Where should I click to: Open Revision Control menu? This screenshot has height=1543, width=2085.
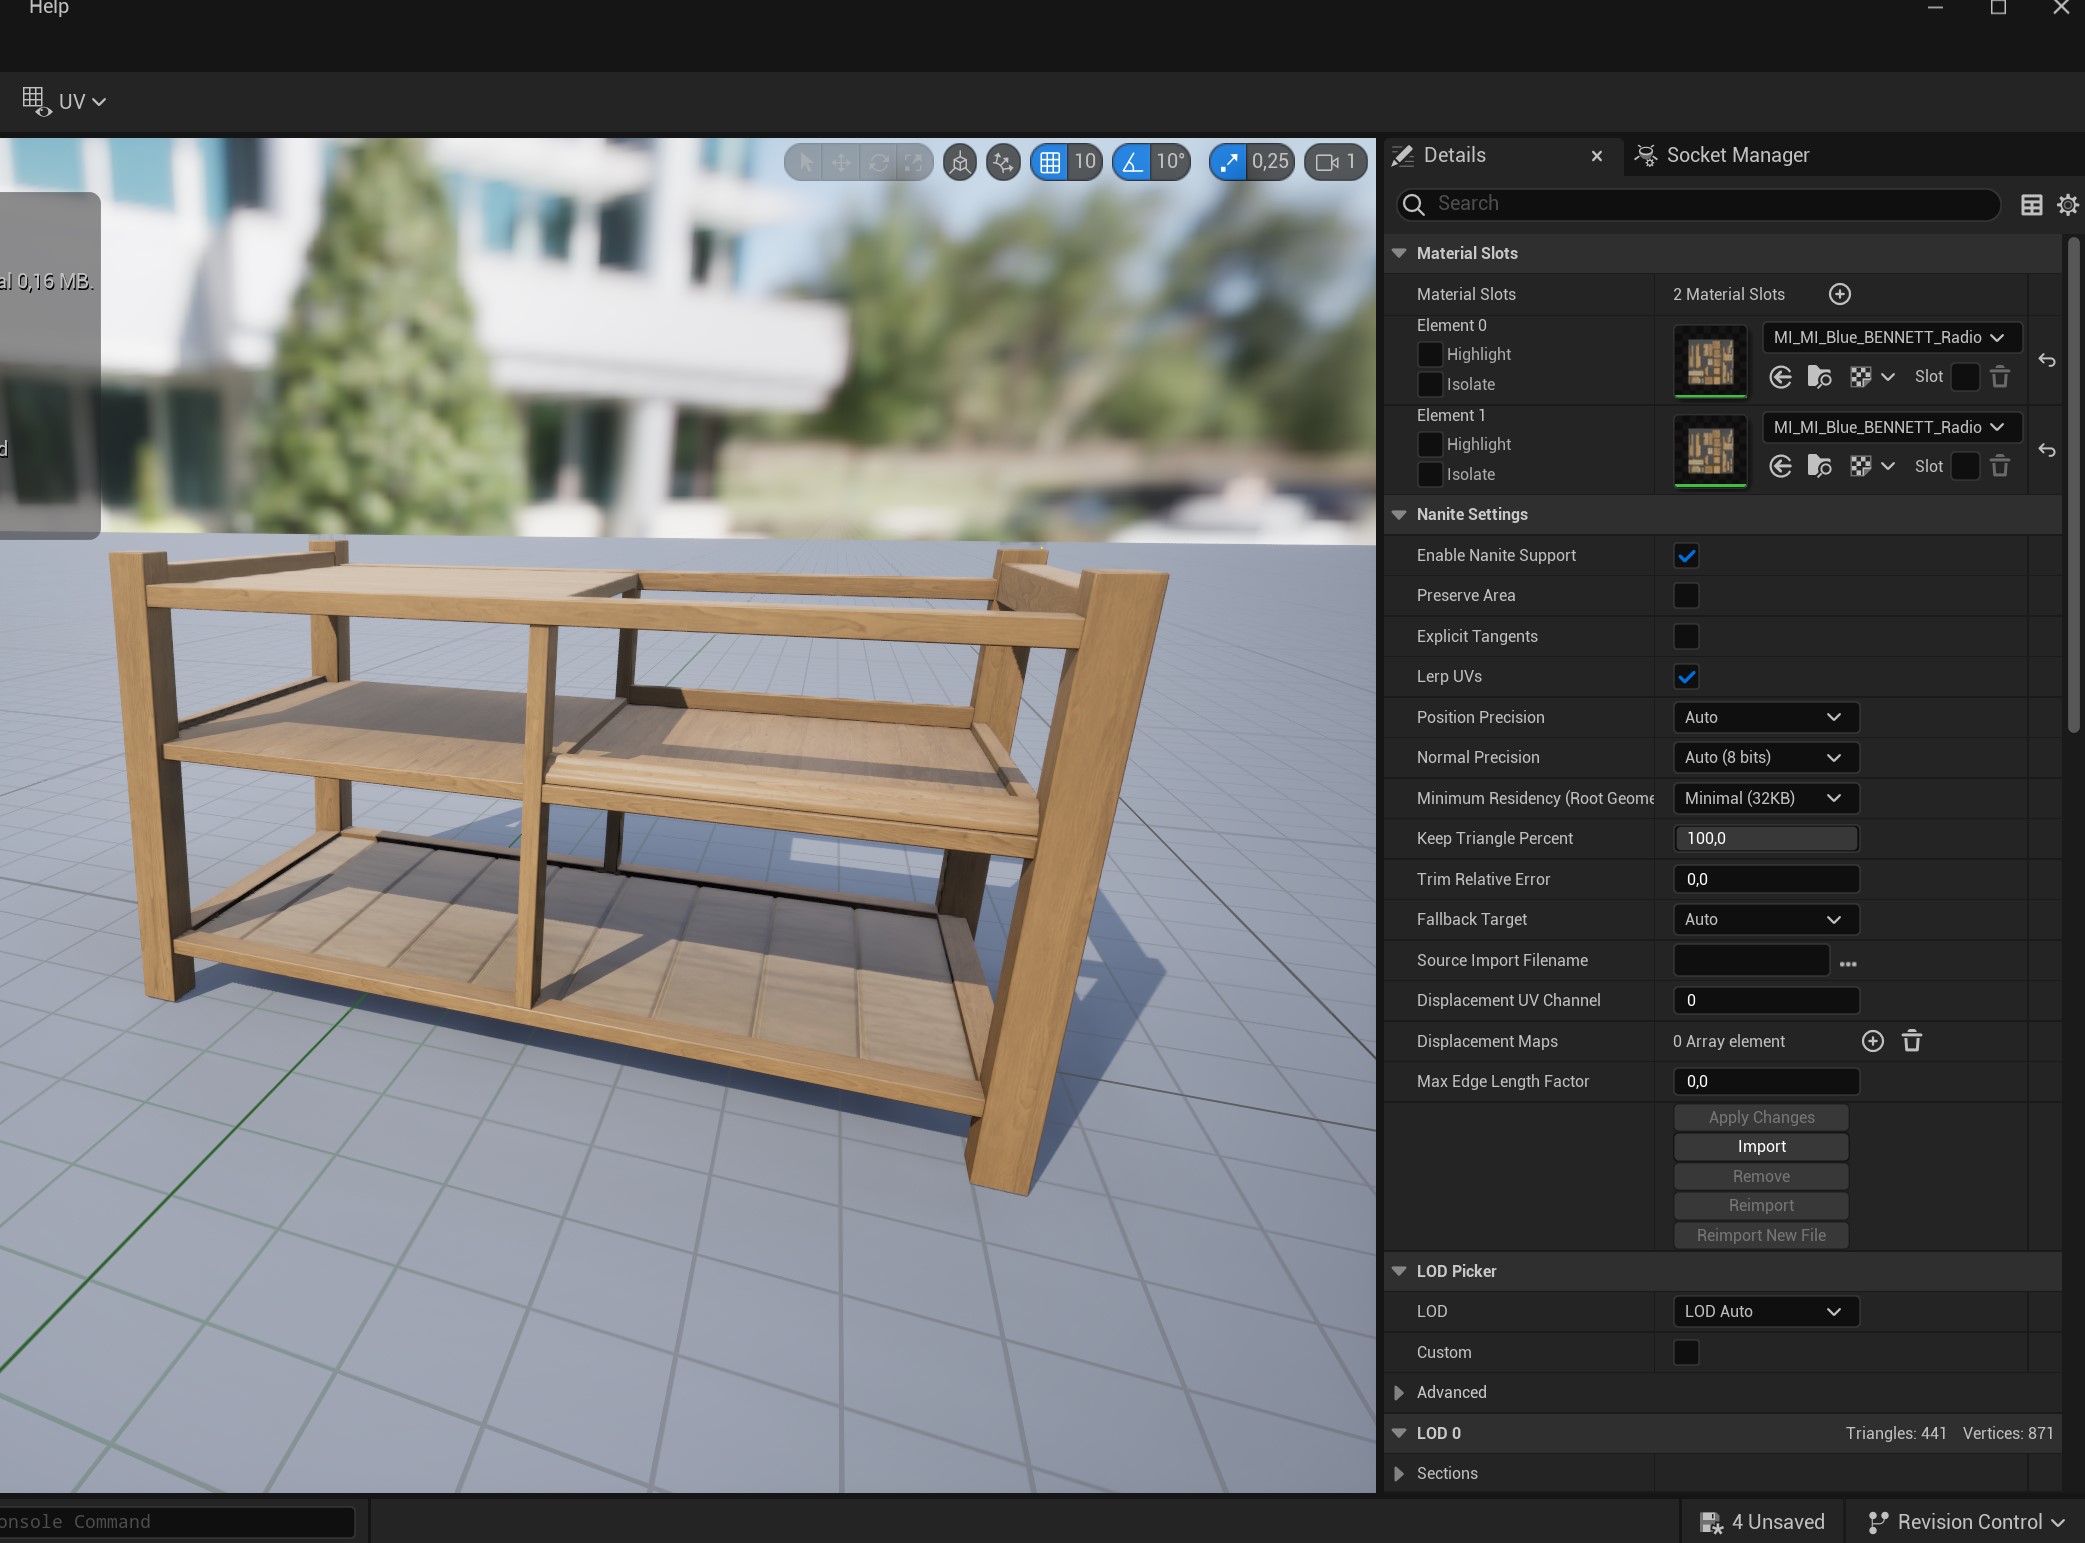tap(1965, 1522)
